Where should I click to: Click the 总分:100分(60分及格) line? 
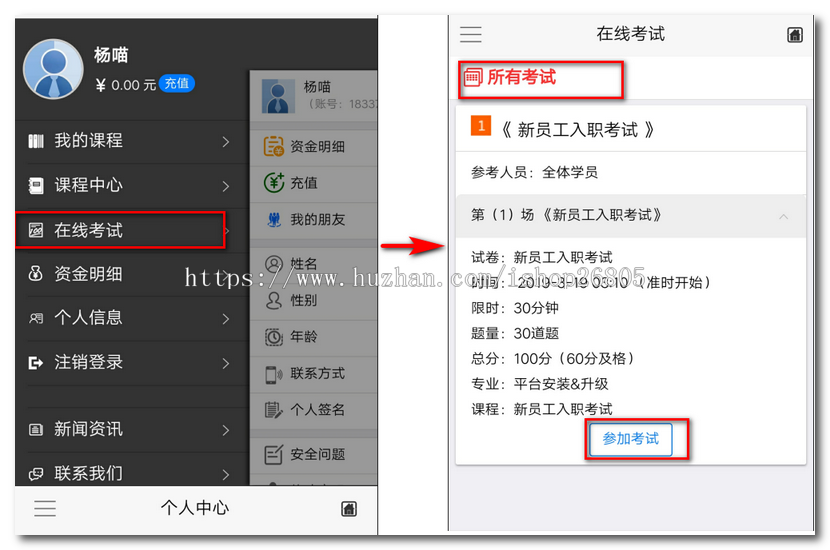coord(553,359)
